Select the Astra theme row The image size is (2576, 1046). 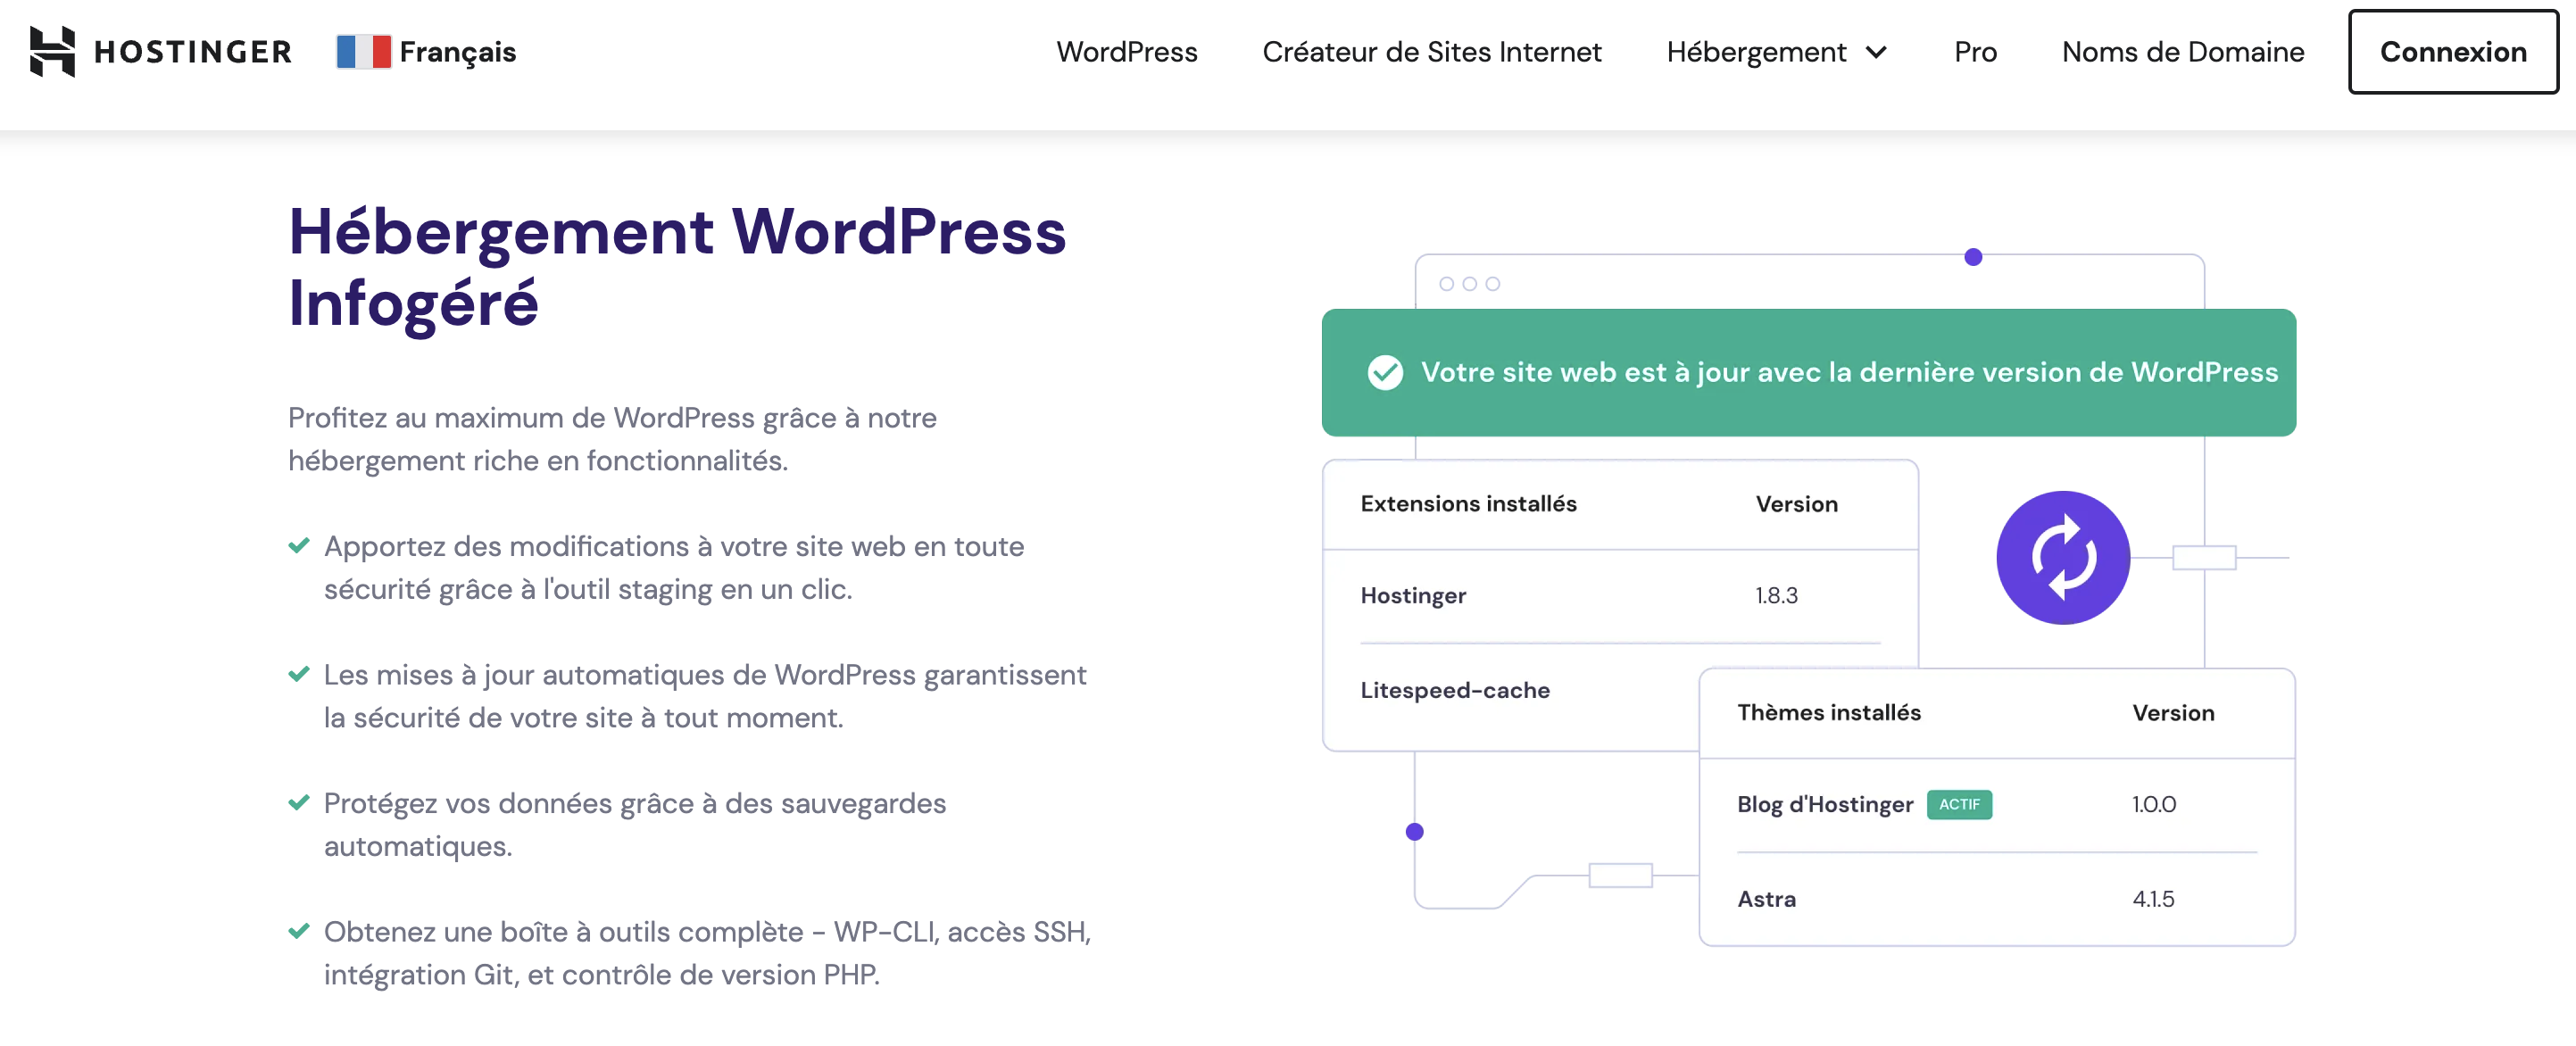[x=1996, y=899]
